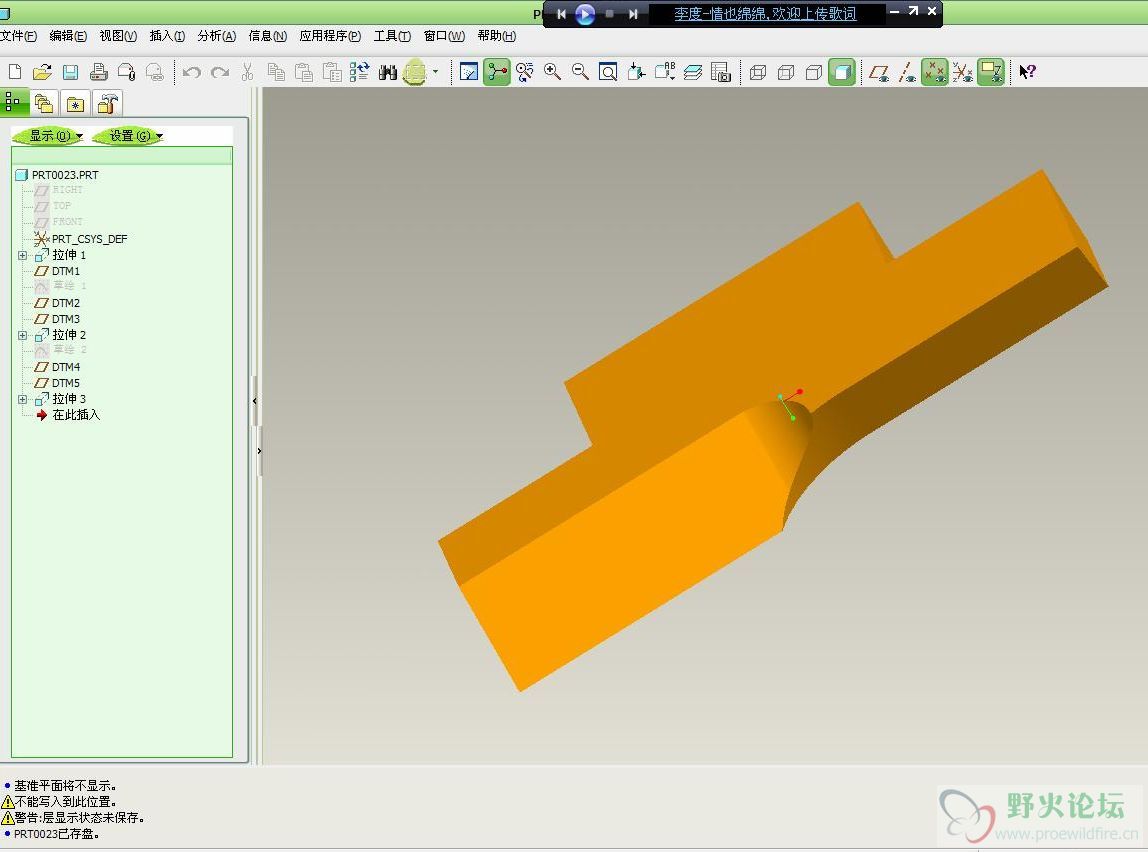Open the Saved view list icon
The height and width of the screenshot is (852, 1148).
pos(665,72)
